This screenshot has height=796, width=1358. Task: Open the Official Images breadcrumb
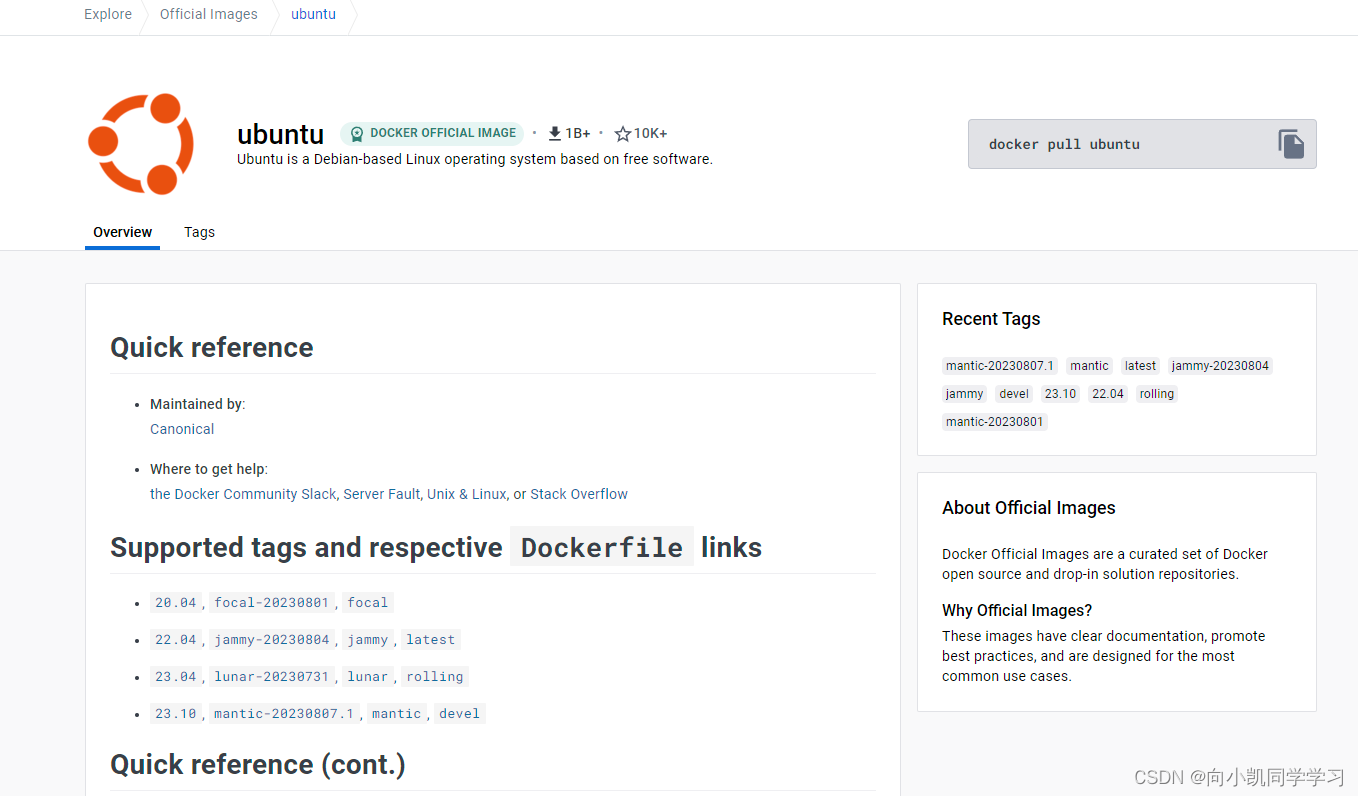coord(208,14)
